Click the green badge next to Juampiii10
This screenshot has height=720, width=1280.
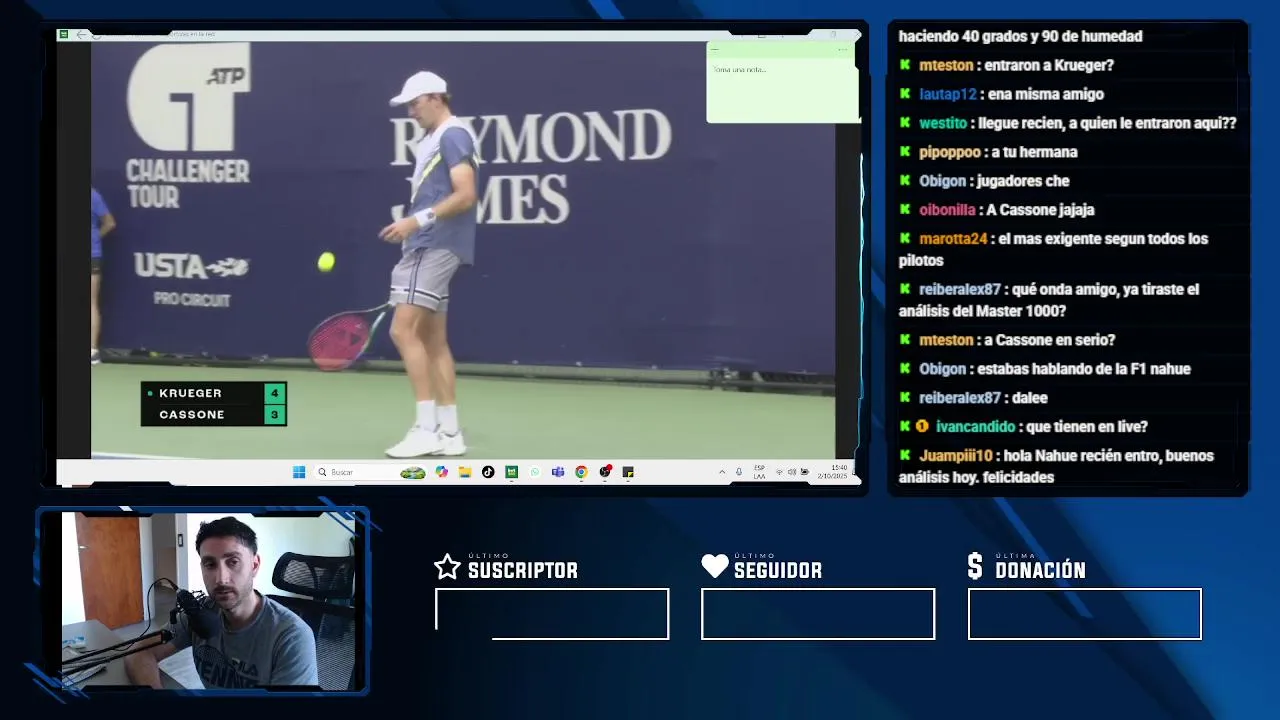tap(905, 456)
